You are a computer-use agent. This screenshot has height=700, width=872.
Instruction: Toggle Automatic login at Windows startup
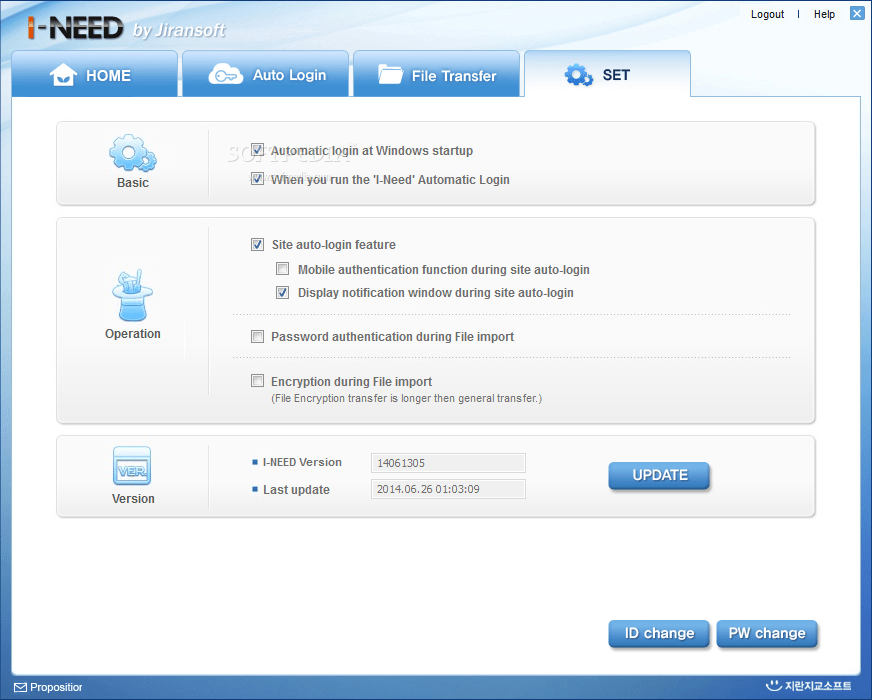pyautogui.click(x=257, y=150)
